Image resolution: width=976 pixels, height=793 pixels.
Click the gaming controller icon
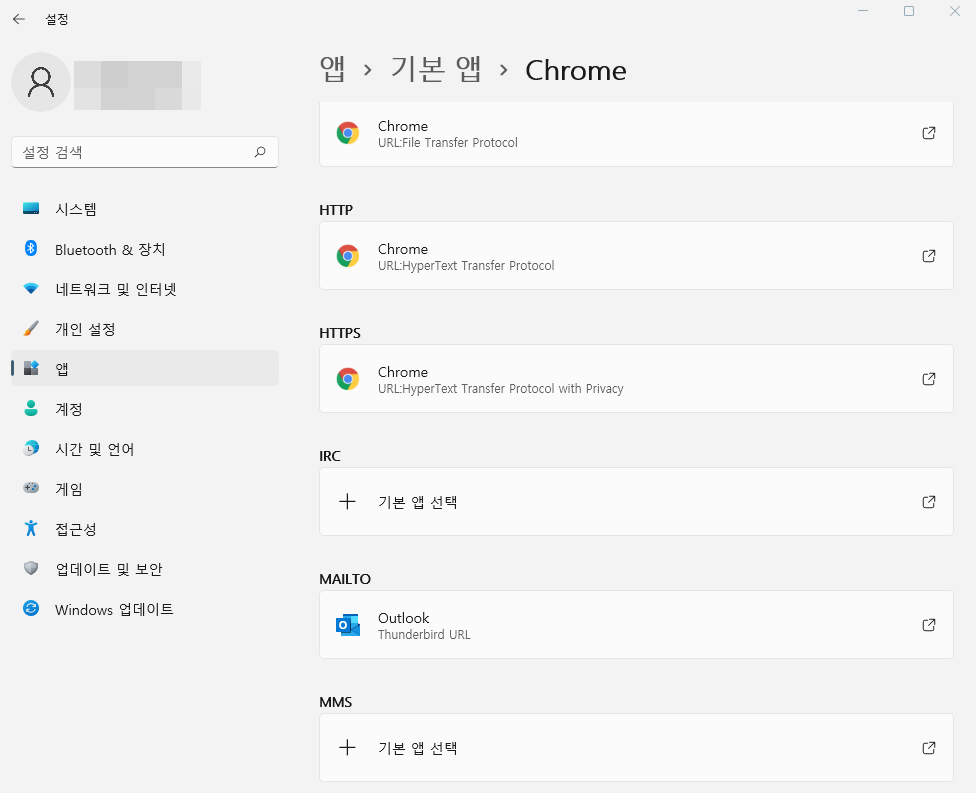click(x=31, y=488)
